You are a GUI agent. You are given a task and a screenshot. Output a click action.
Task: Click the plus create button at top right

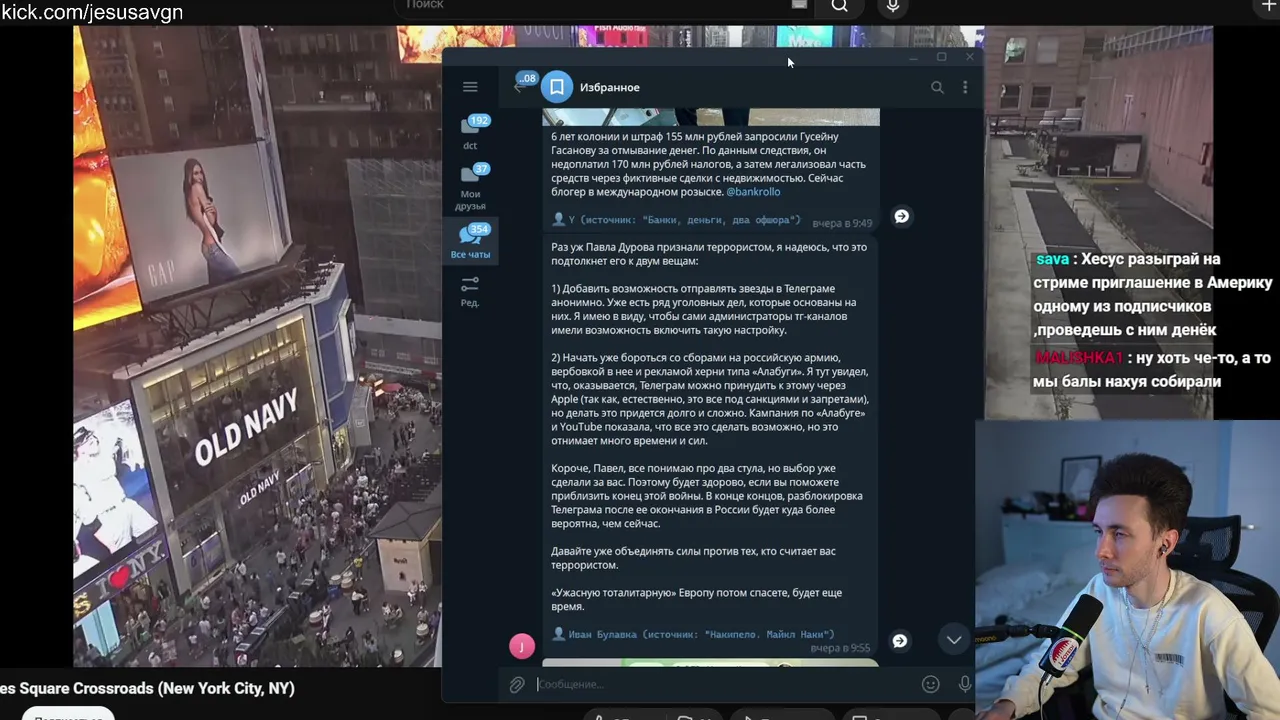(1269, 6)
